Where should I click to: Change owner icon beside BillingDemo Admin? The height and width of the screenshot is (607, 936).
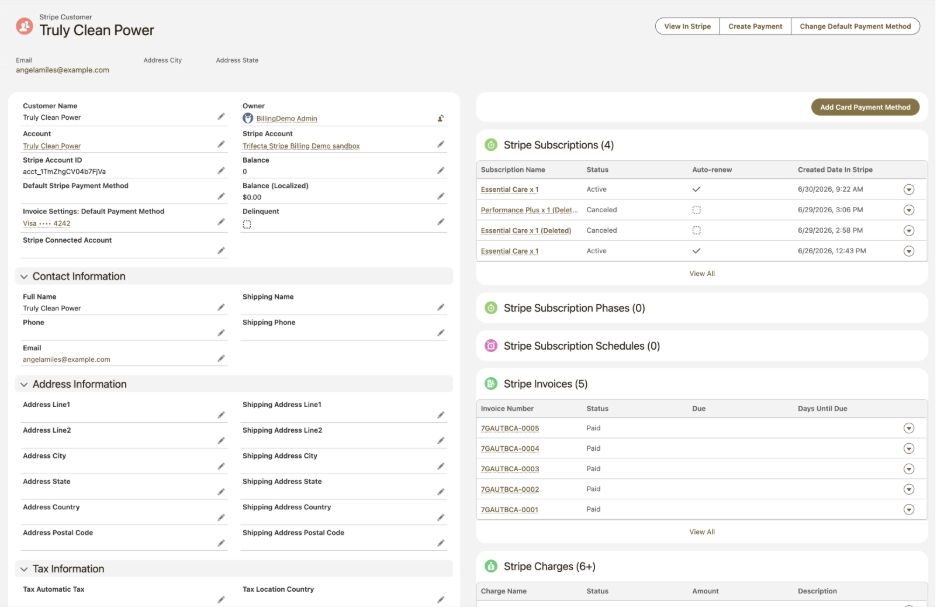[441, 118]
